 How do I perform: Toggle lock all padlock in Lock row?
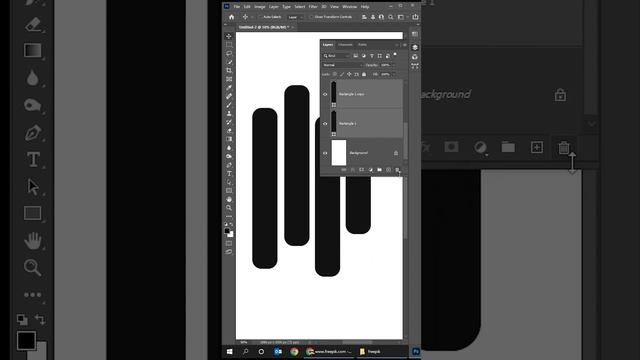(364, 74)
